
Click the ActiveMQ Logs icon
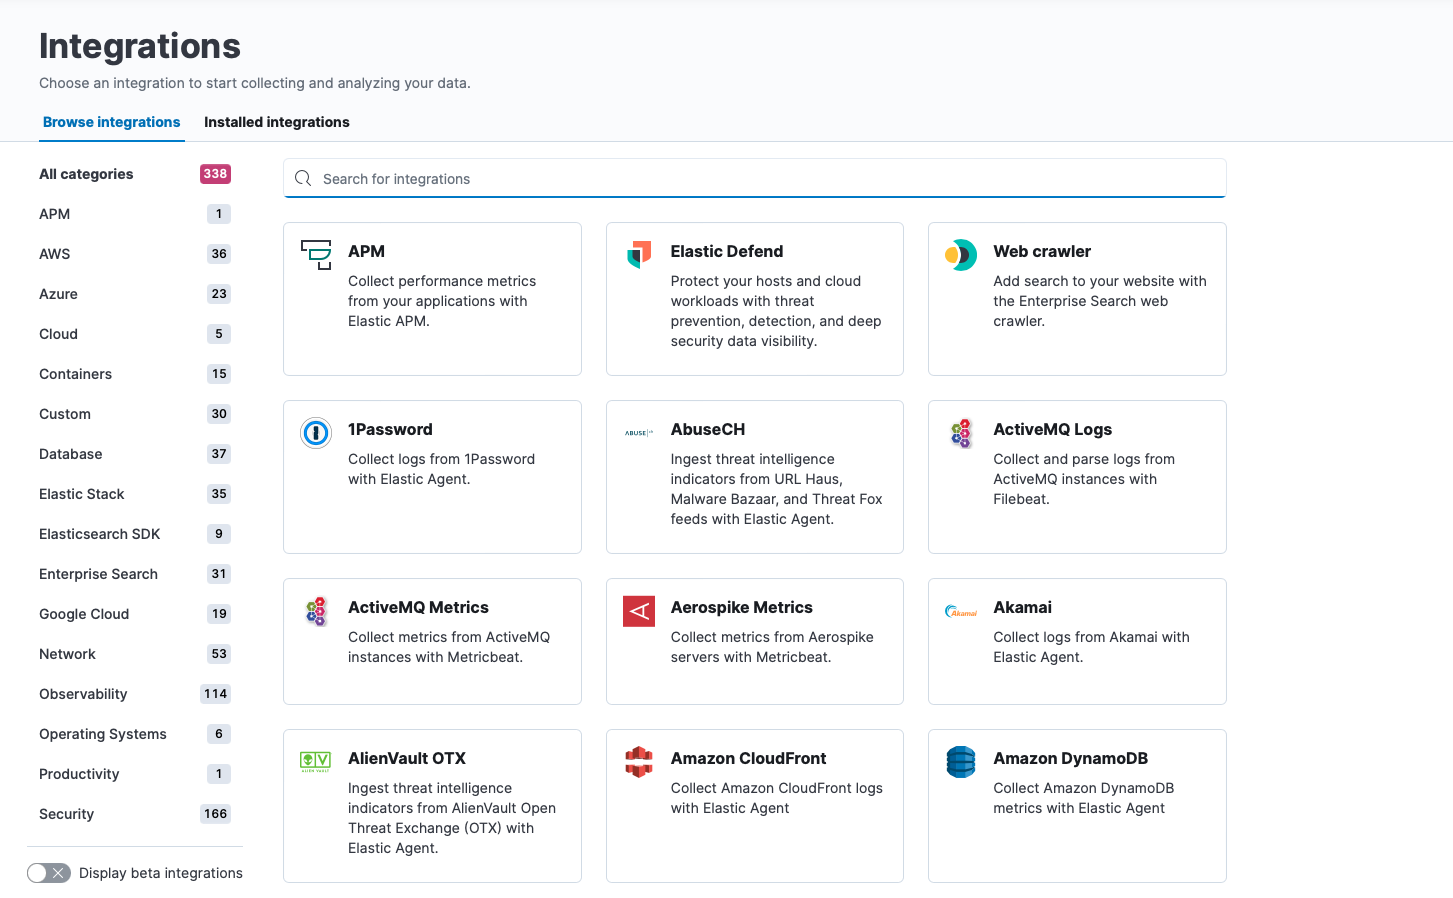(x=961, y=433)
